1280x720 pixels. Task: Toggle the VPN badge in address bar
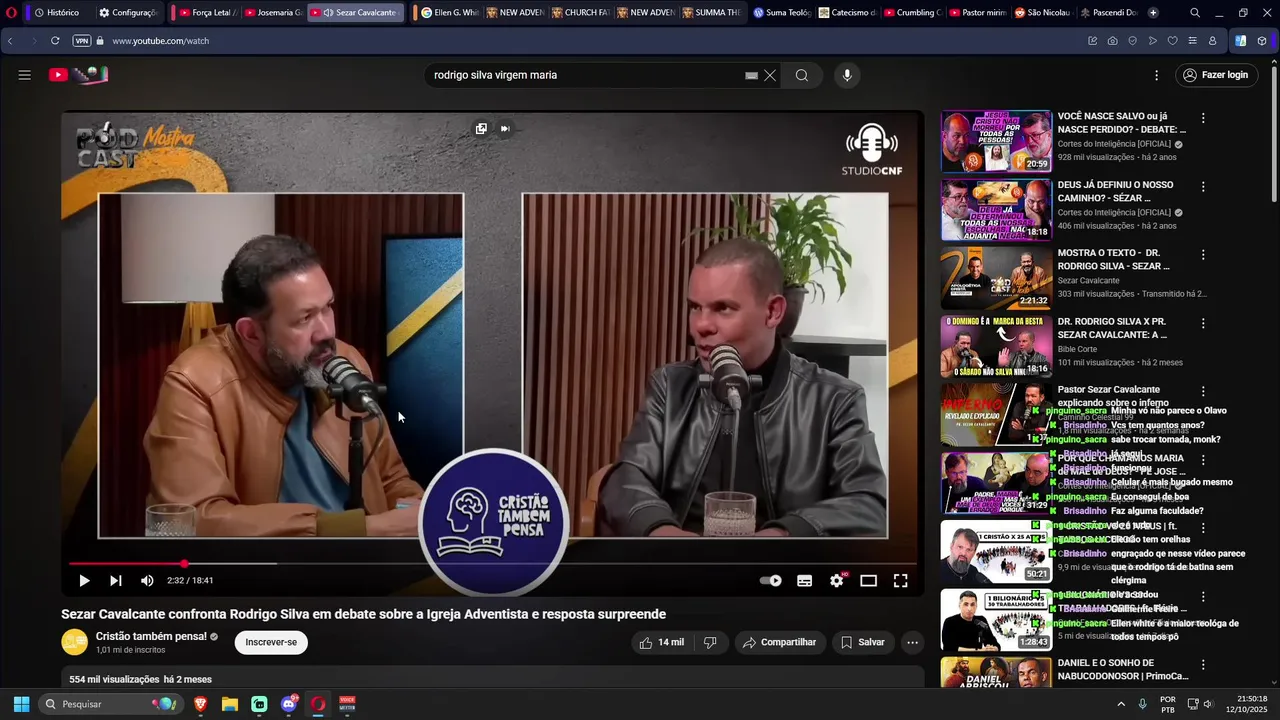pos(82,41)
